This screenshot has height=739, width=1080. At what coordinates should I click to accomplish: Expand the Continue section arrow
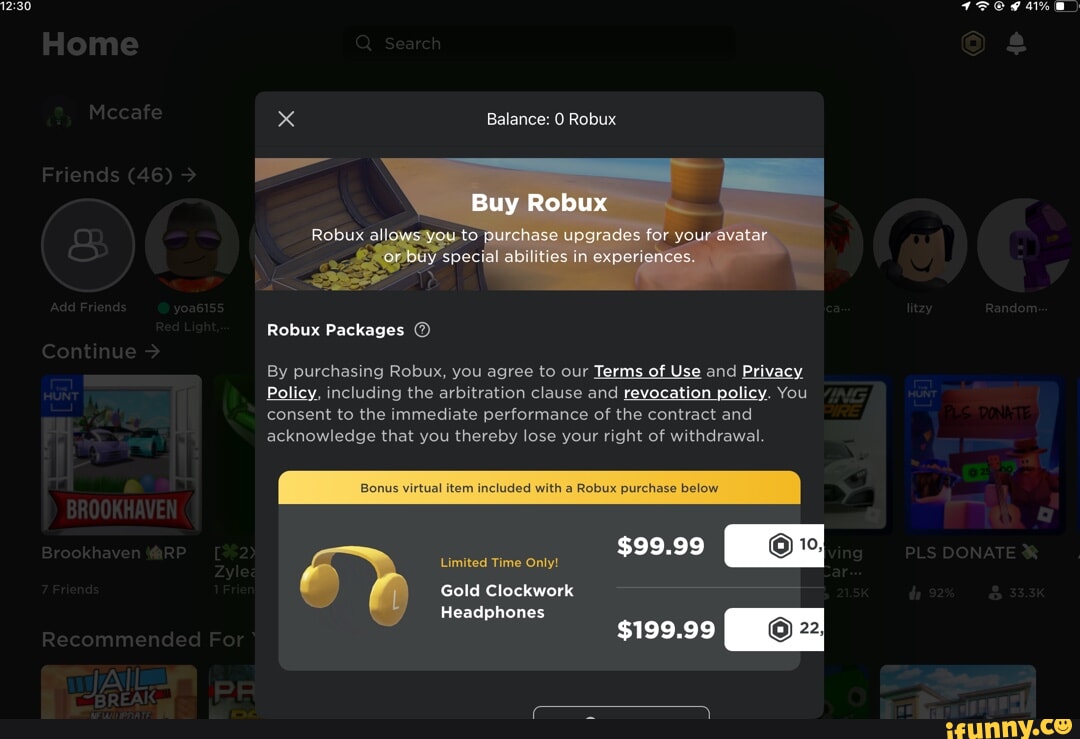click(152, 351)
